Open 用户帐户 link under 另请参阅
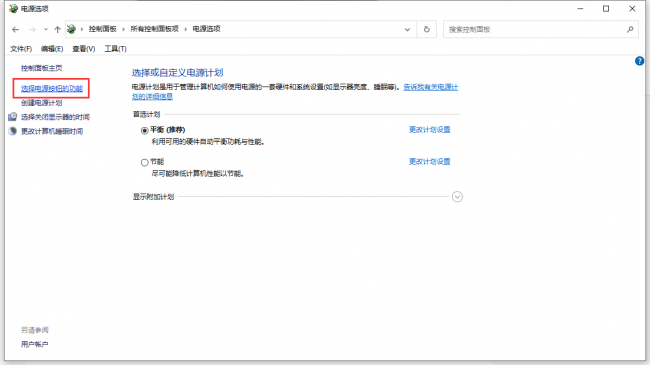650x365 pixels. click(34, 344)
